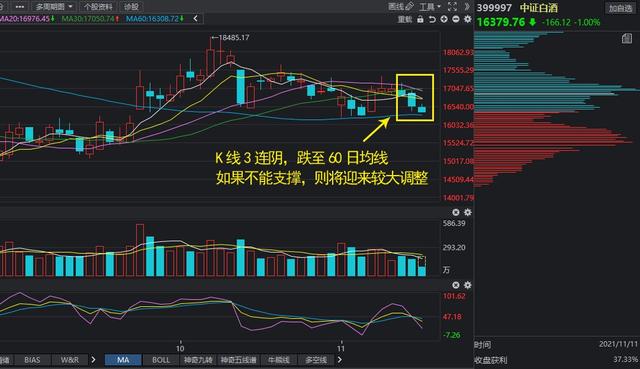
Task: Click the 16540.00 price axis label
Action: (458, 107)
